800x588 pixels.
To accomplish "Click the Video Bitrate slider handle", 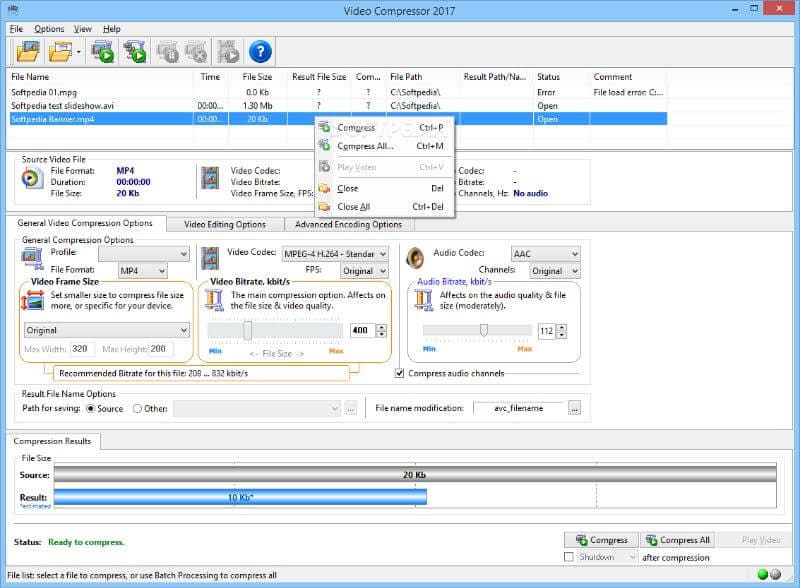I will [248, 330].
